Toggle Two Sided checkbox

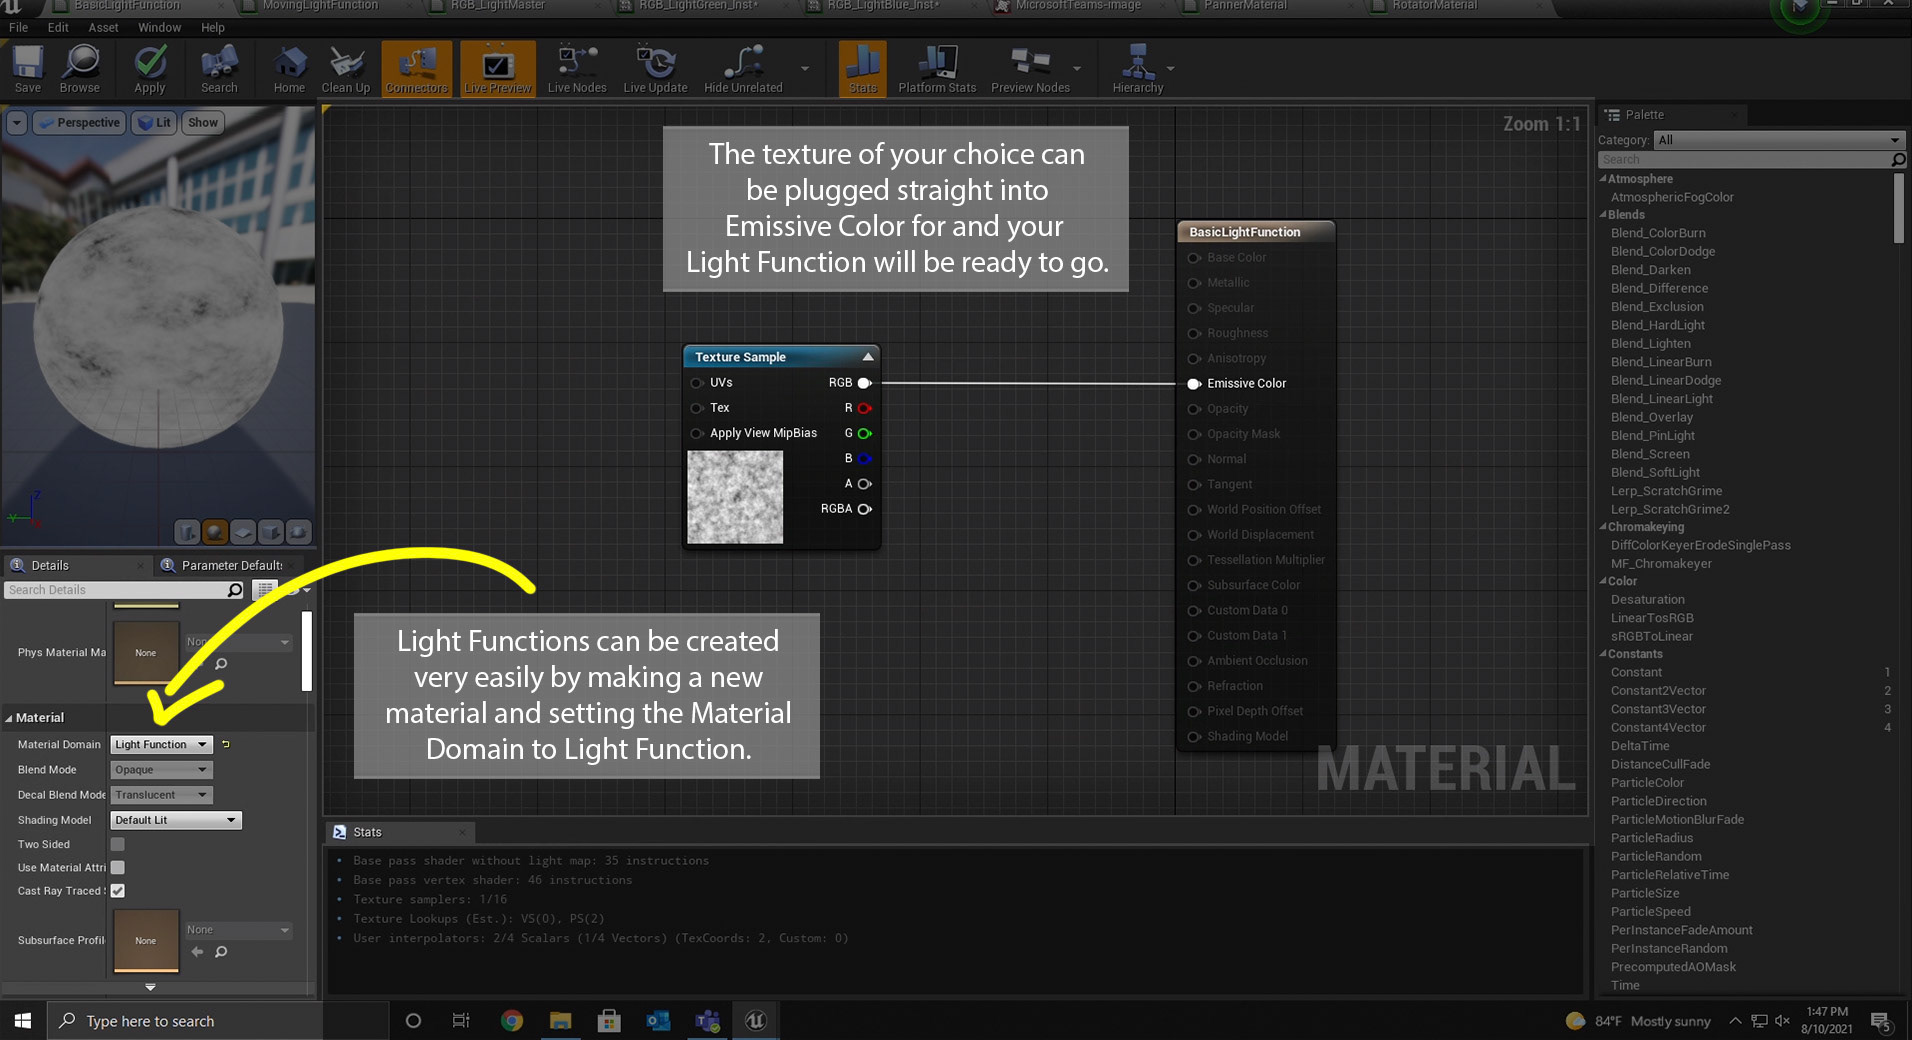tap(118, 844)
